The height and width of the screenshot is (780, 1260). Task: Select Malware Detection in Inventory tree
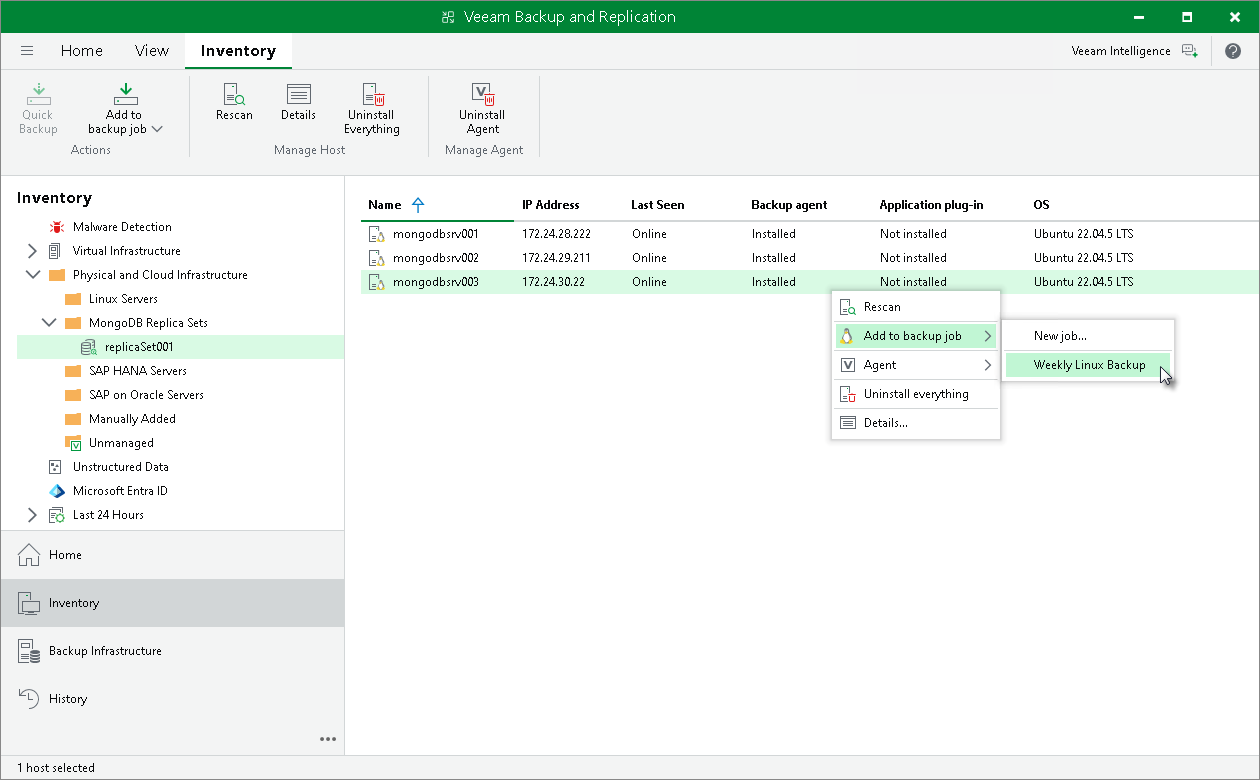[122, 227]
